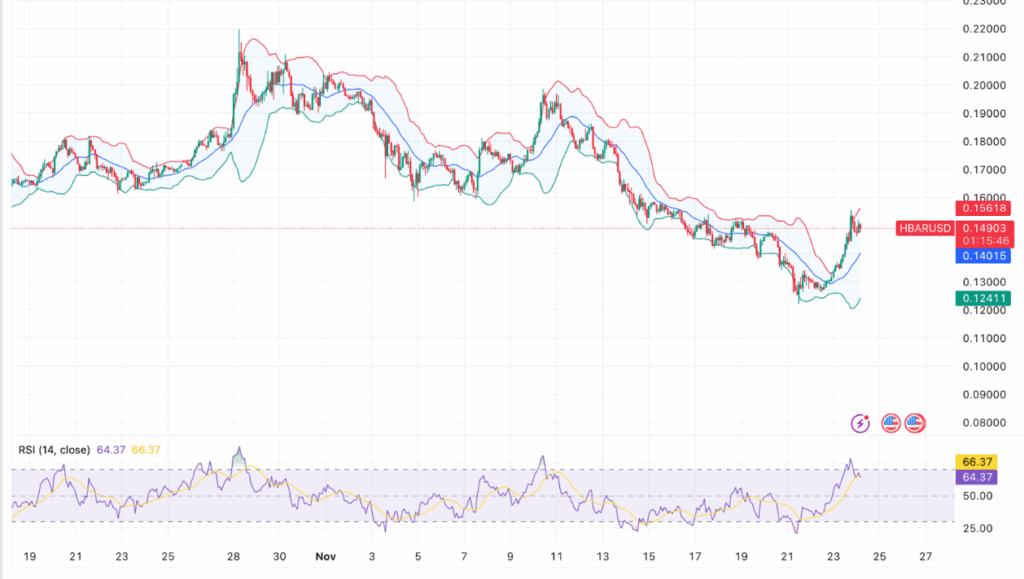
Task: Click the 0.08000 level on price scale
Action: pyautogui.click(x=985, y=422)
